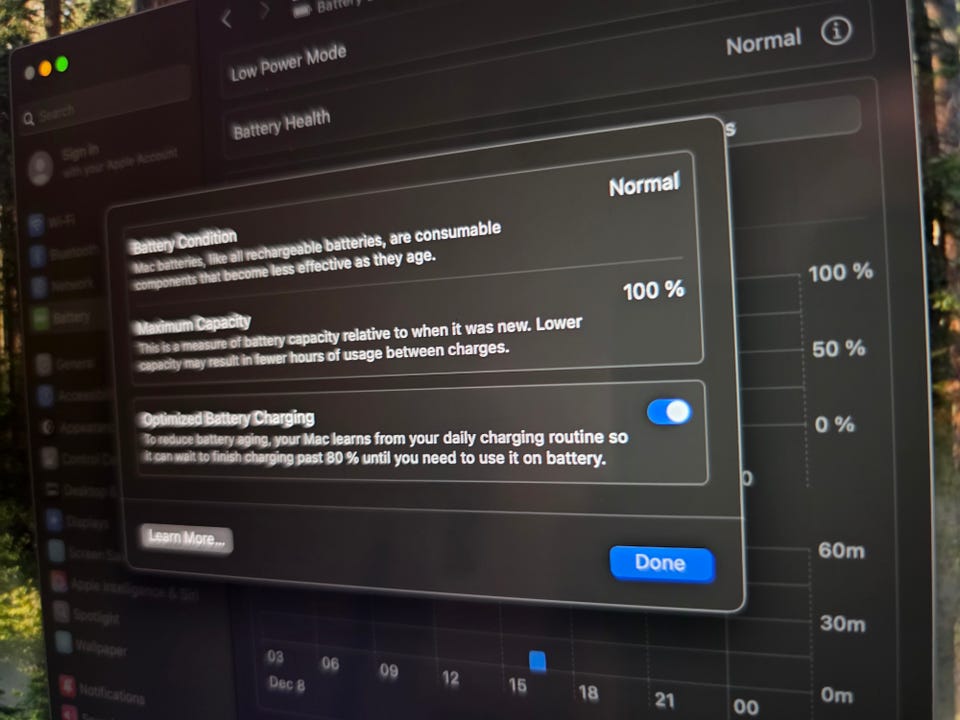Click the Battery Health info icon
Viewport: 960px width, 720px height.
click(x=836, y=31)
